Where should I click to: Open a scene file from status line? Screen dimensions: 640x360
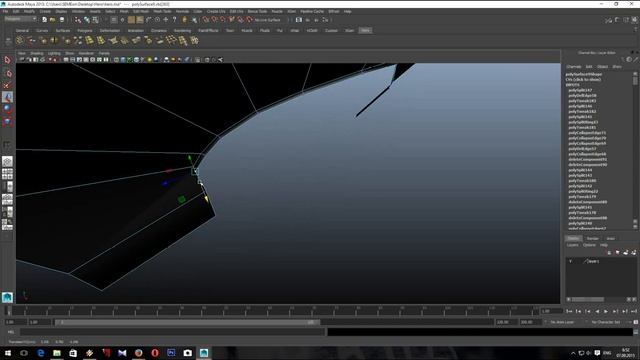(x=53, y=20)
